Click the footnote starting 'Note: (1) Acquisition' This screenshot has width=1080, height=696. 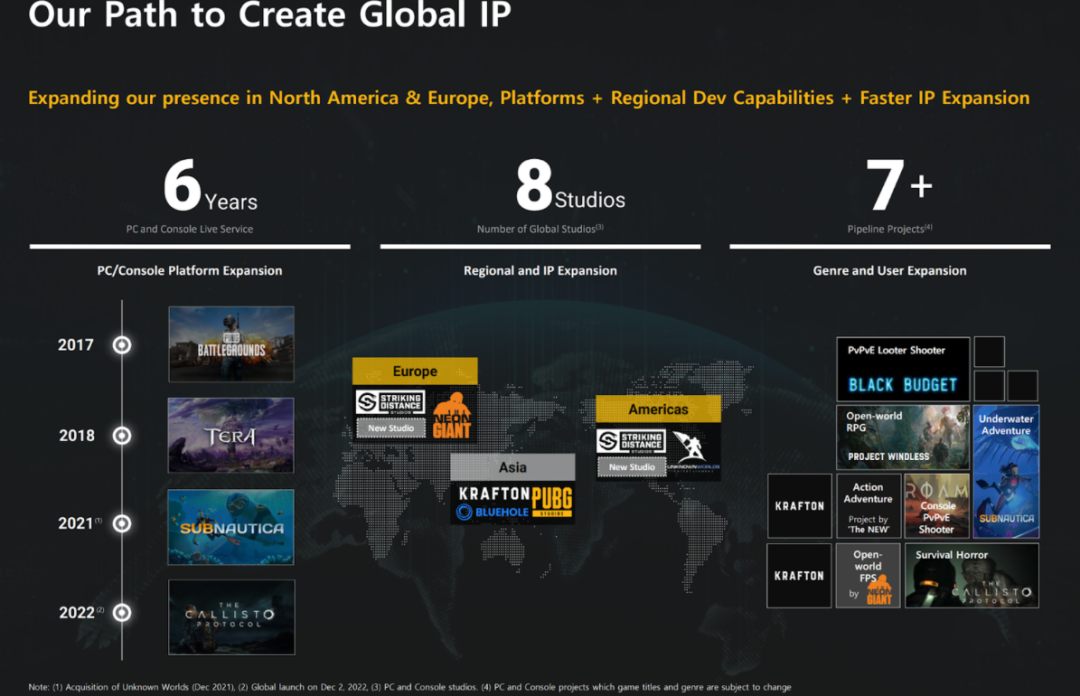coord(410,687)
